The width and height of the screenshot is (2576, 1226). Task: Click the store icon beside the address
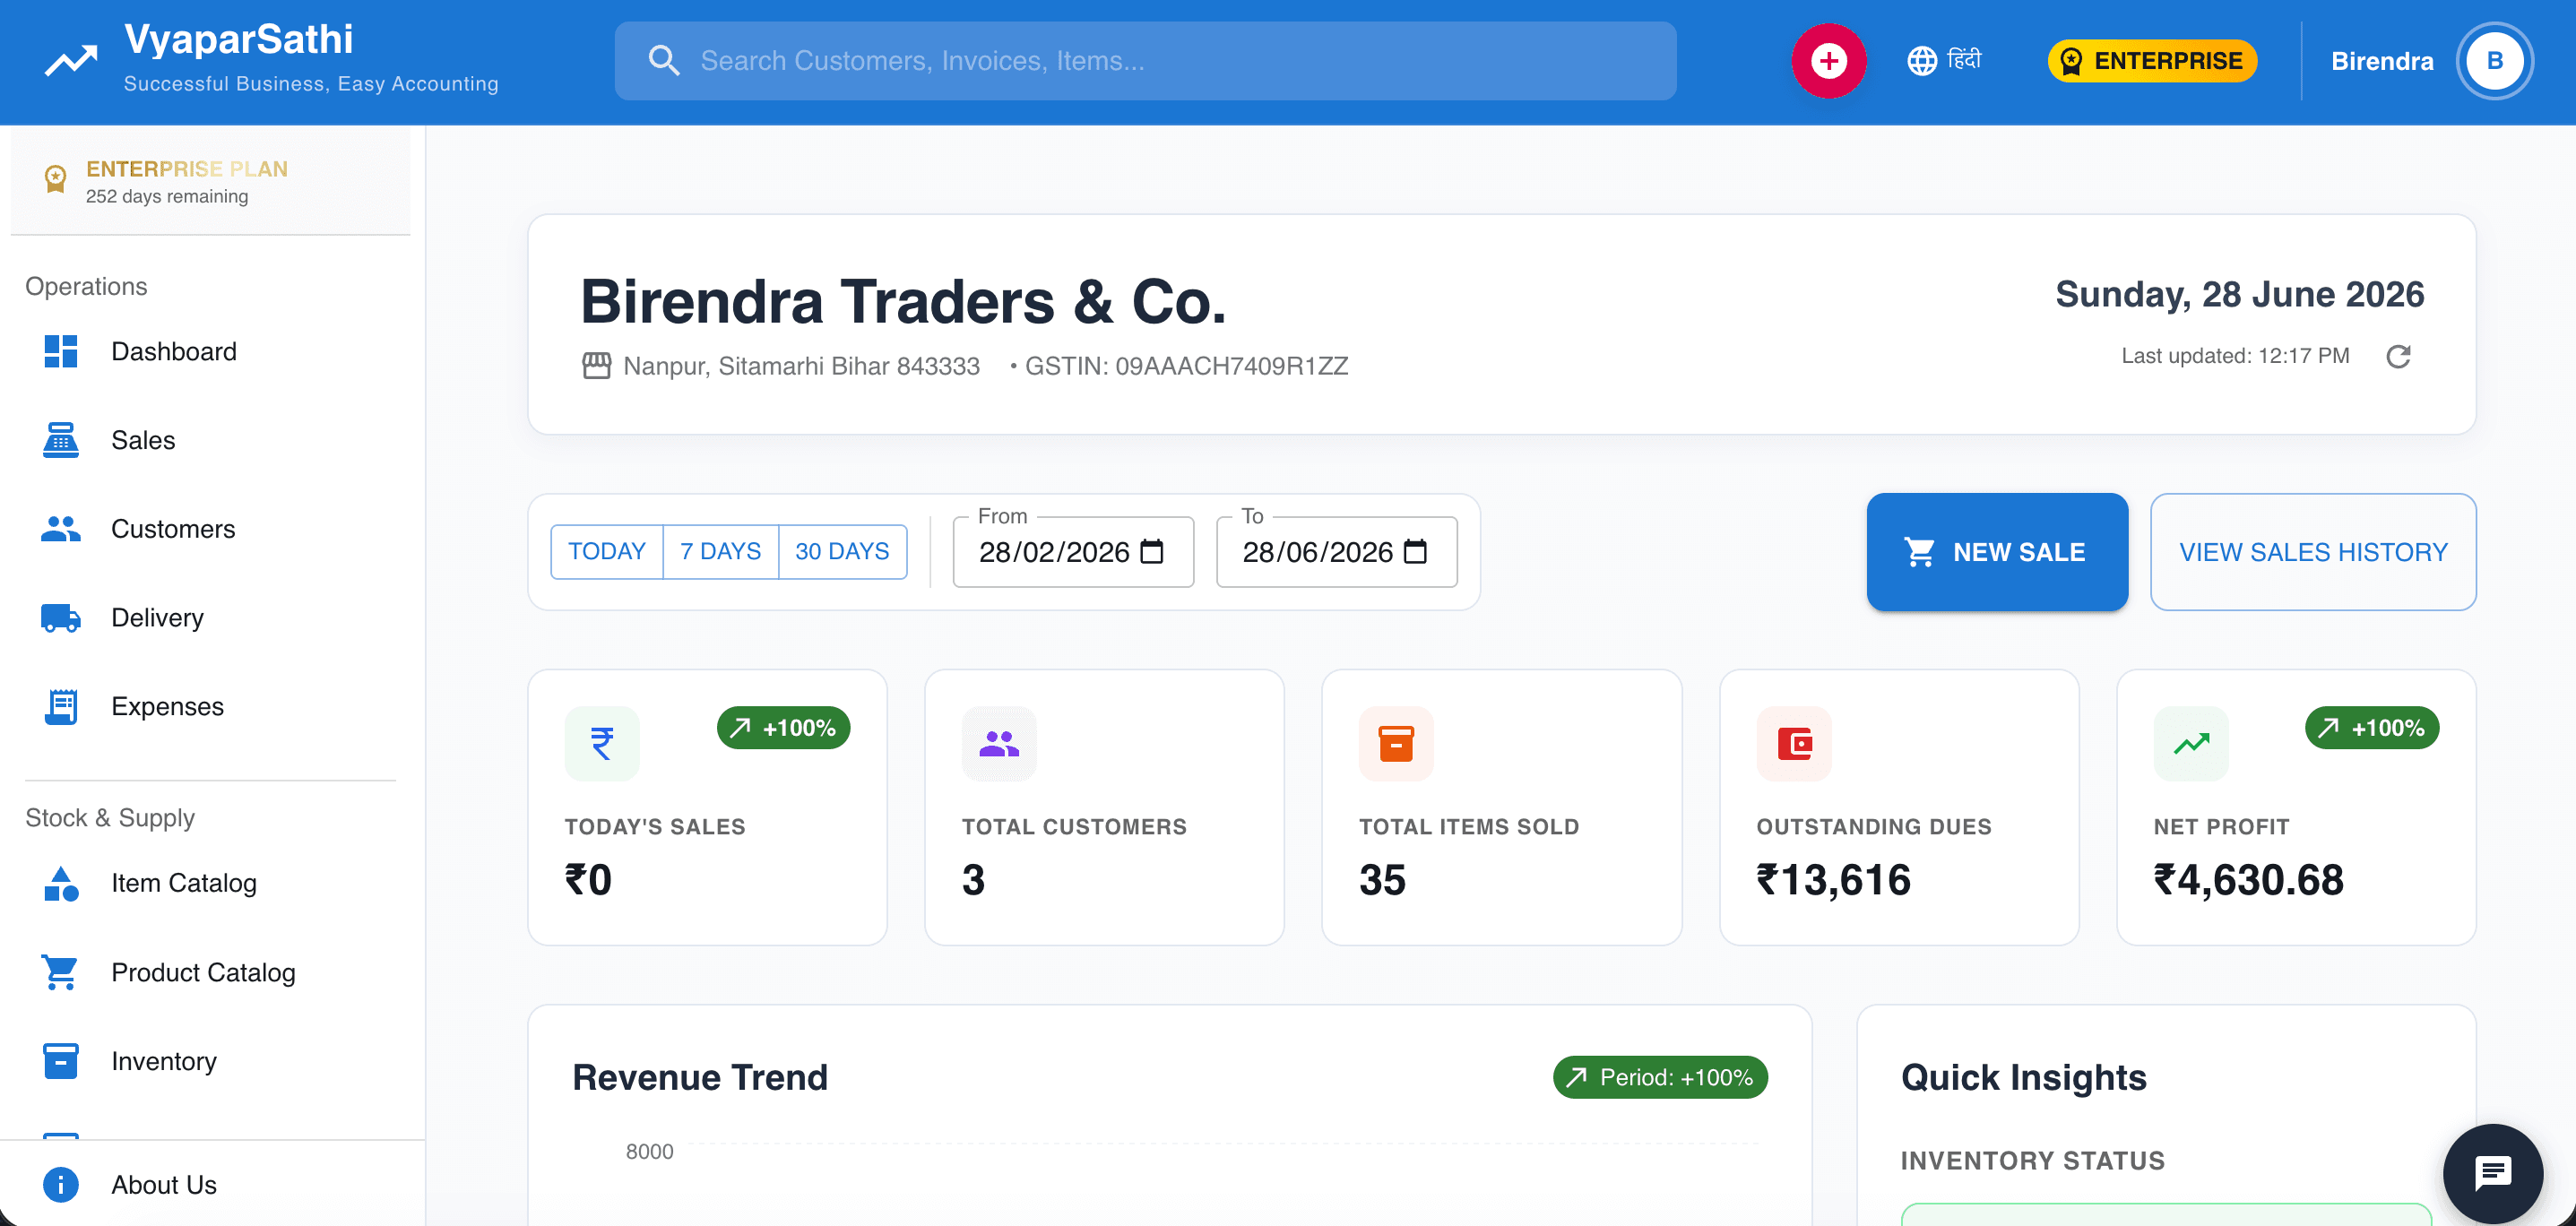597,366
